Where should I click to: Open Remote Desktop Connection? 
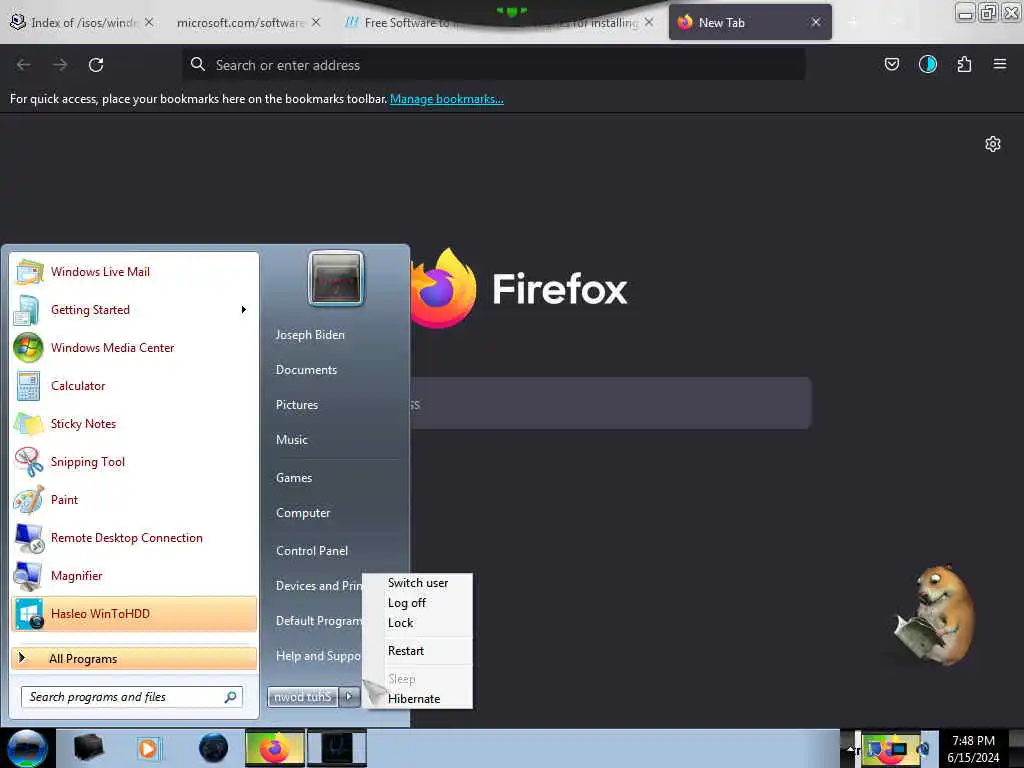134,537
